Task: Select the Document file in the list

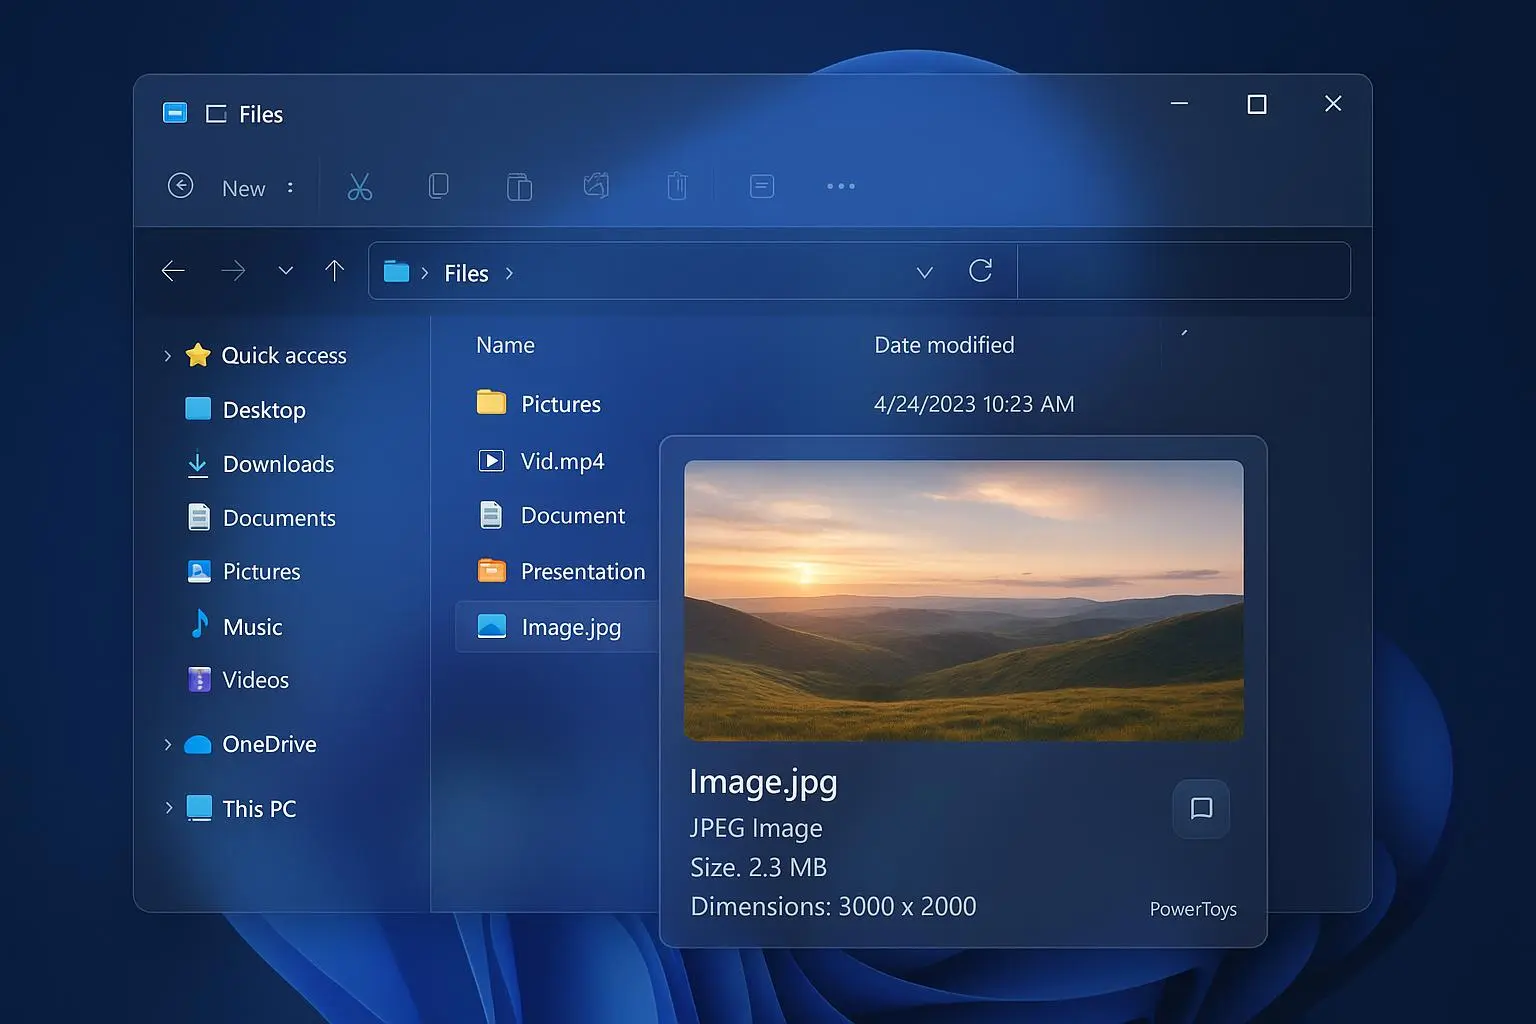Action: 573,515
